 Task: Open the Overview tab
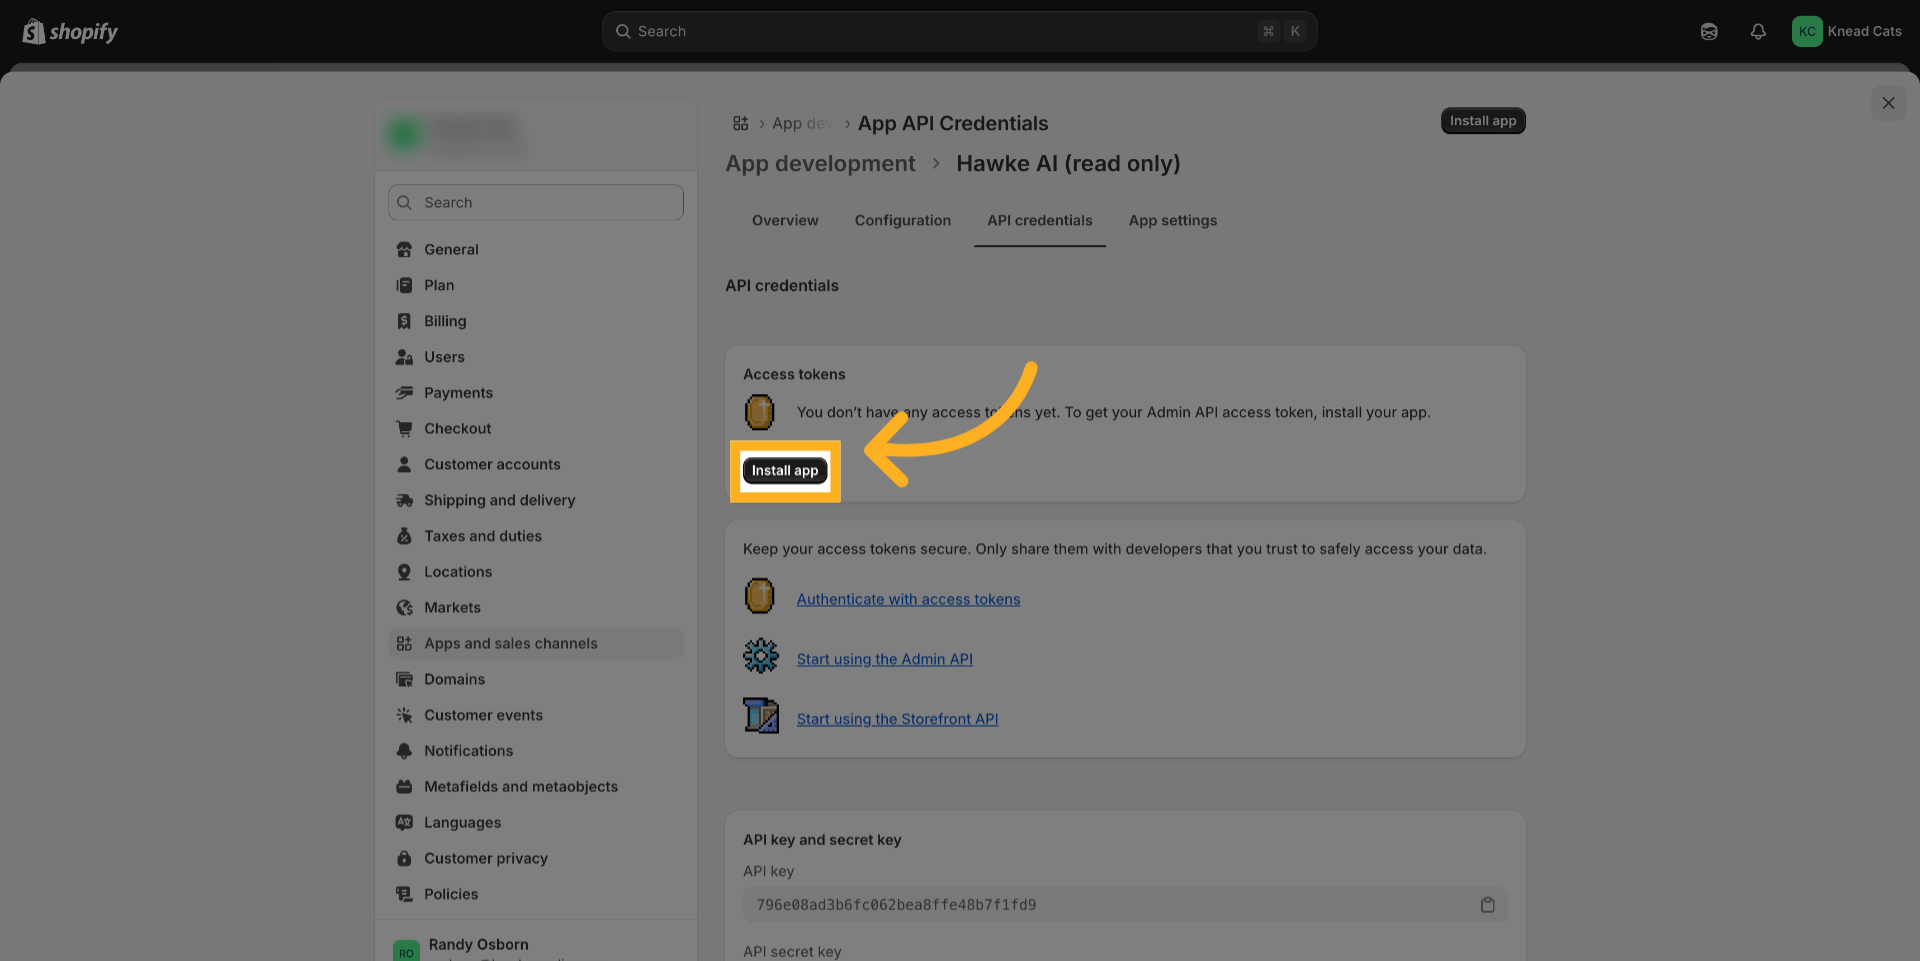pos(785,221)
